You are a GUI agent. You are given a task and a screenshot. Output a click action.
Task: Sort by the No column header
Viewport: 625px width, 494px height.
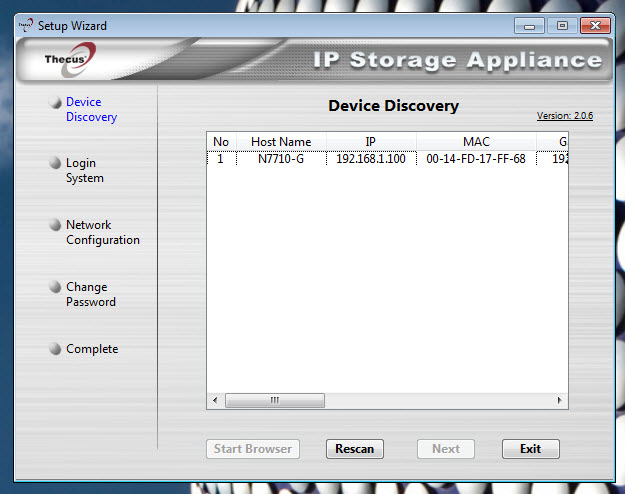point(221,142)
